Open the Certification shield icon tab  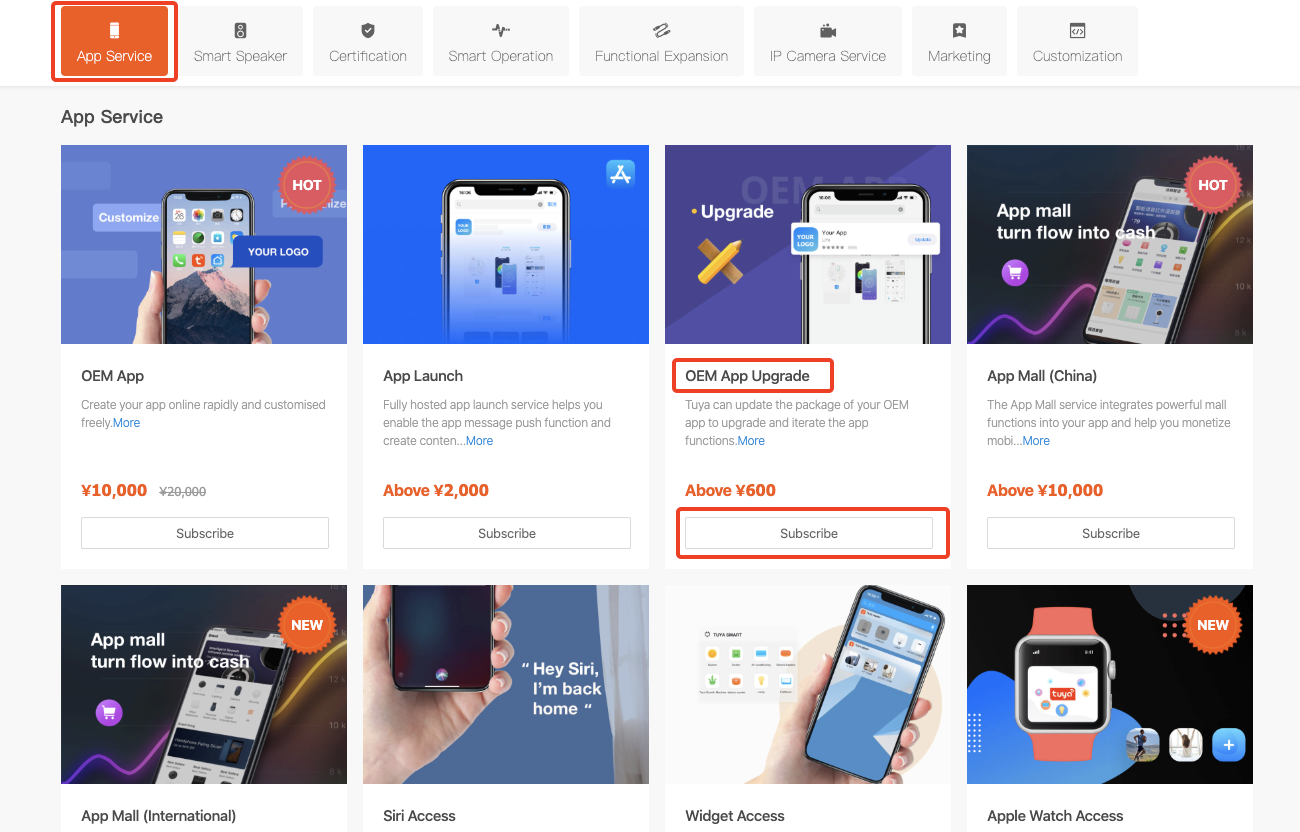[x=368, y=31]
